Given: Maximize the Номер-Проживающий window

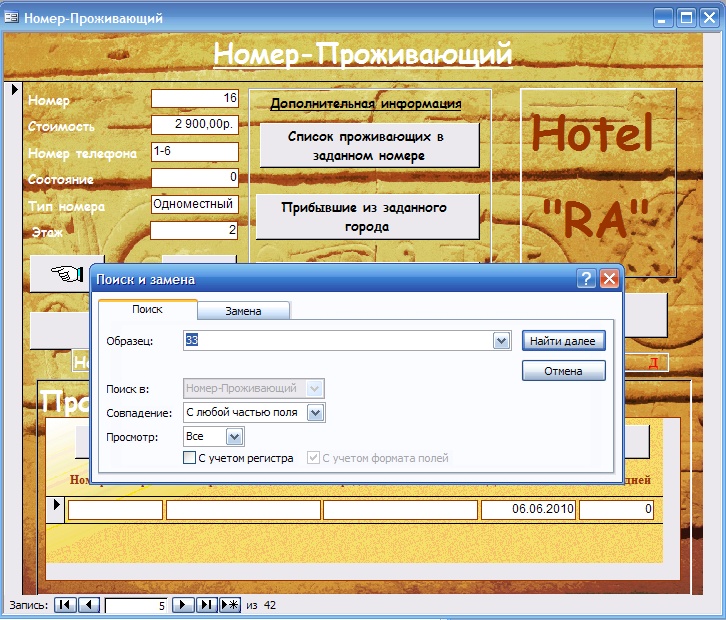Looking at the screenshot, I should point(686,18).
